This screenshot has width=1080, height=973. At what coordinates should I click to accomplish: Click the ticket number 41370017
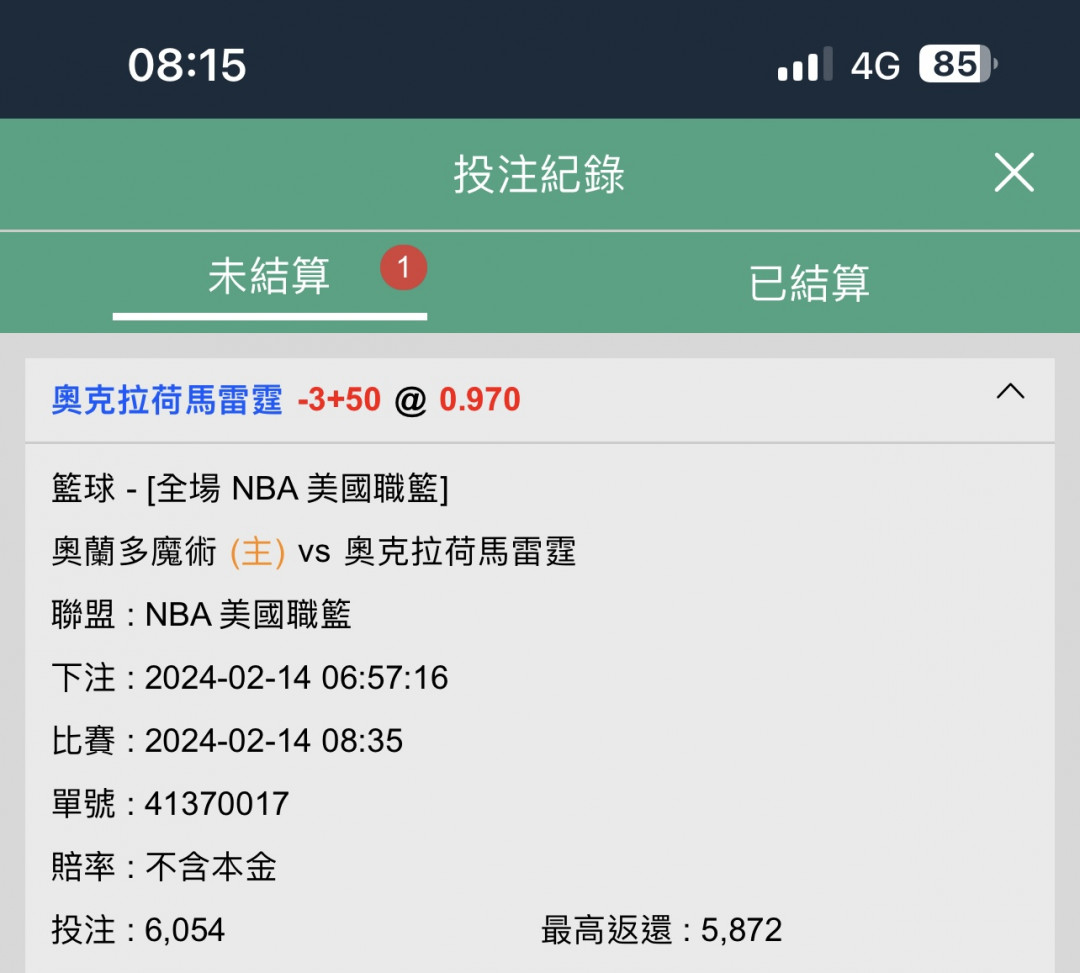(x=216, y=804)
